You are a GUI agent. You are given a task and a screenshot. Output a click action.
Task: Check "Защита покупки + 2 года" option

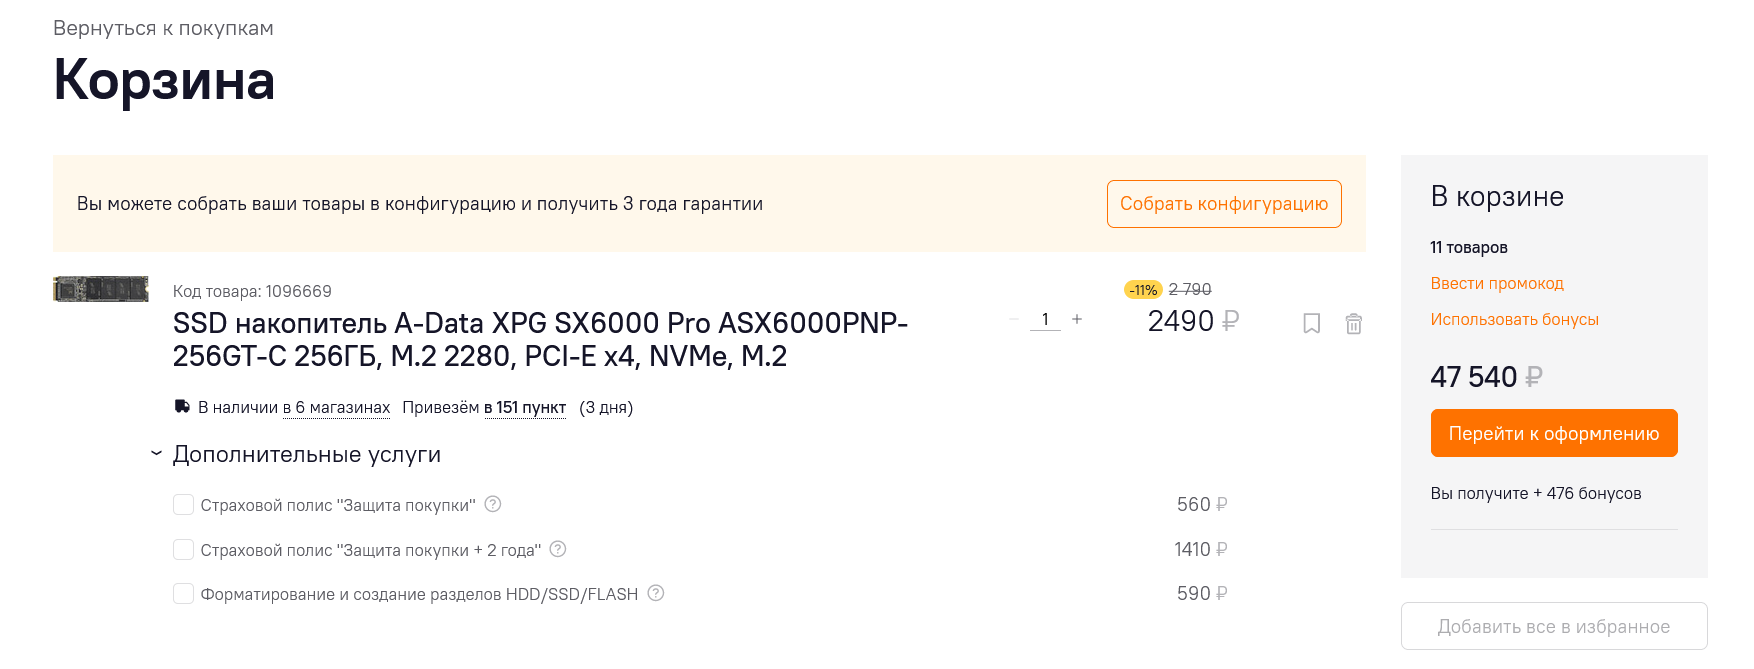click(183, 550)
